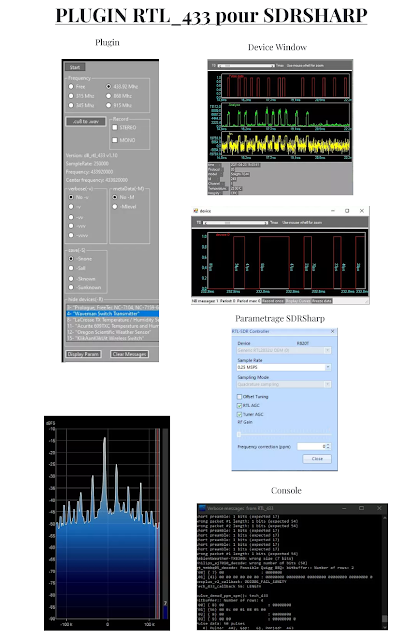Click the Frequency correction ppm stepper

pyautogui.click(x=328, y=447)
